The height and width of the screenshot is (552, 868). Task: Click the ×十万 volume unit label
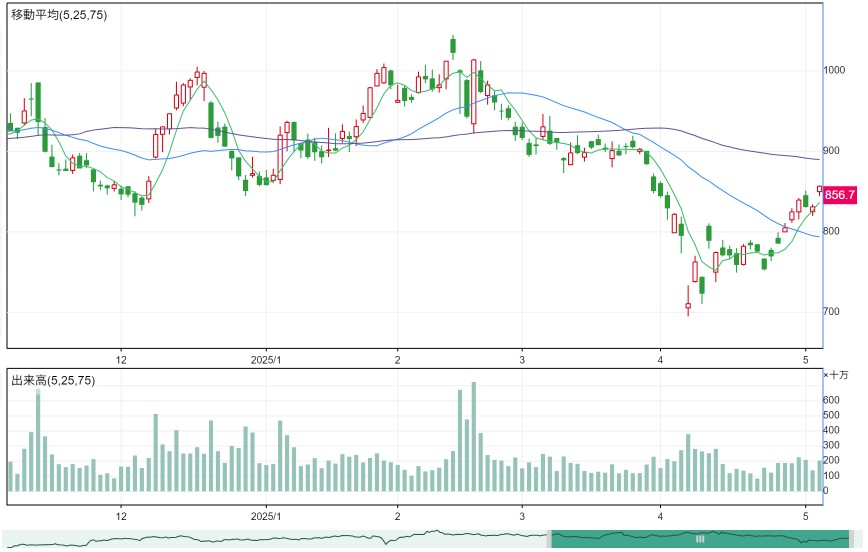(x=836, y=375)
